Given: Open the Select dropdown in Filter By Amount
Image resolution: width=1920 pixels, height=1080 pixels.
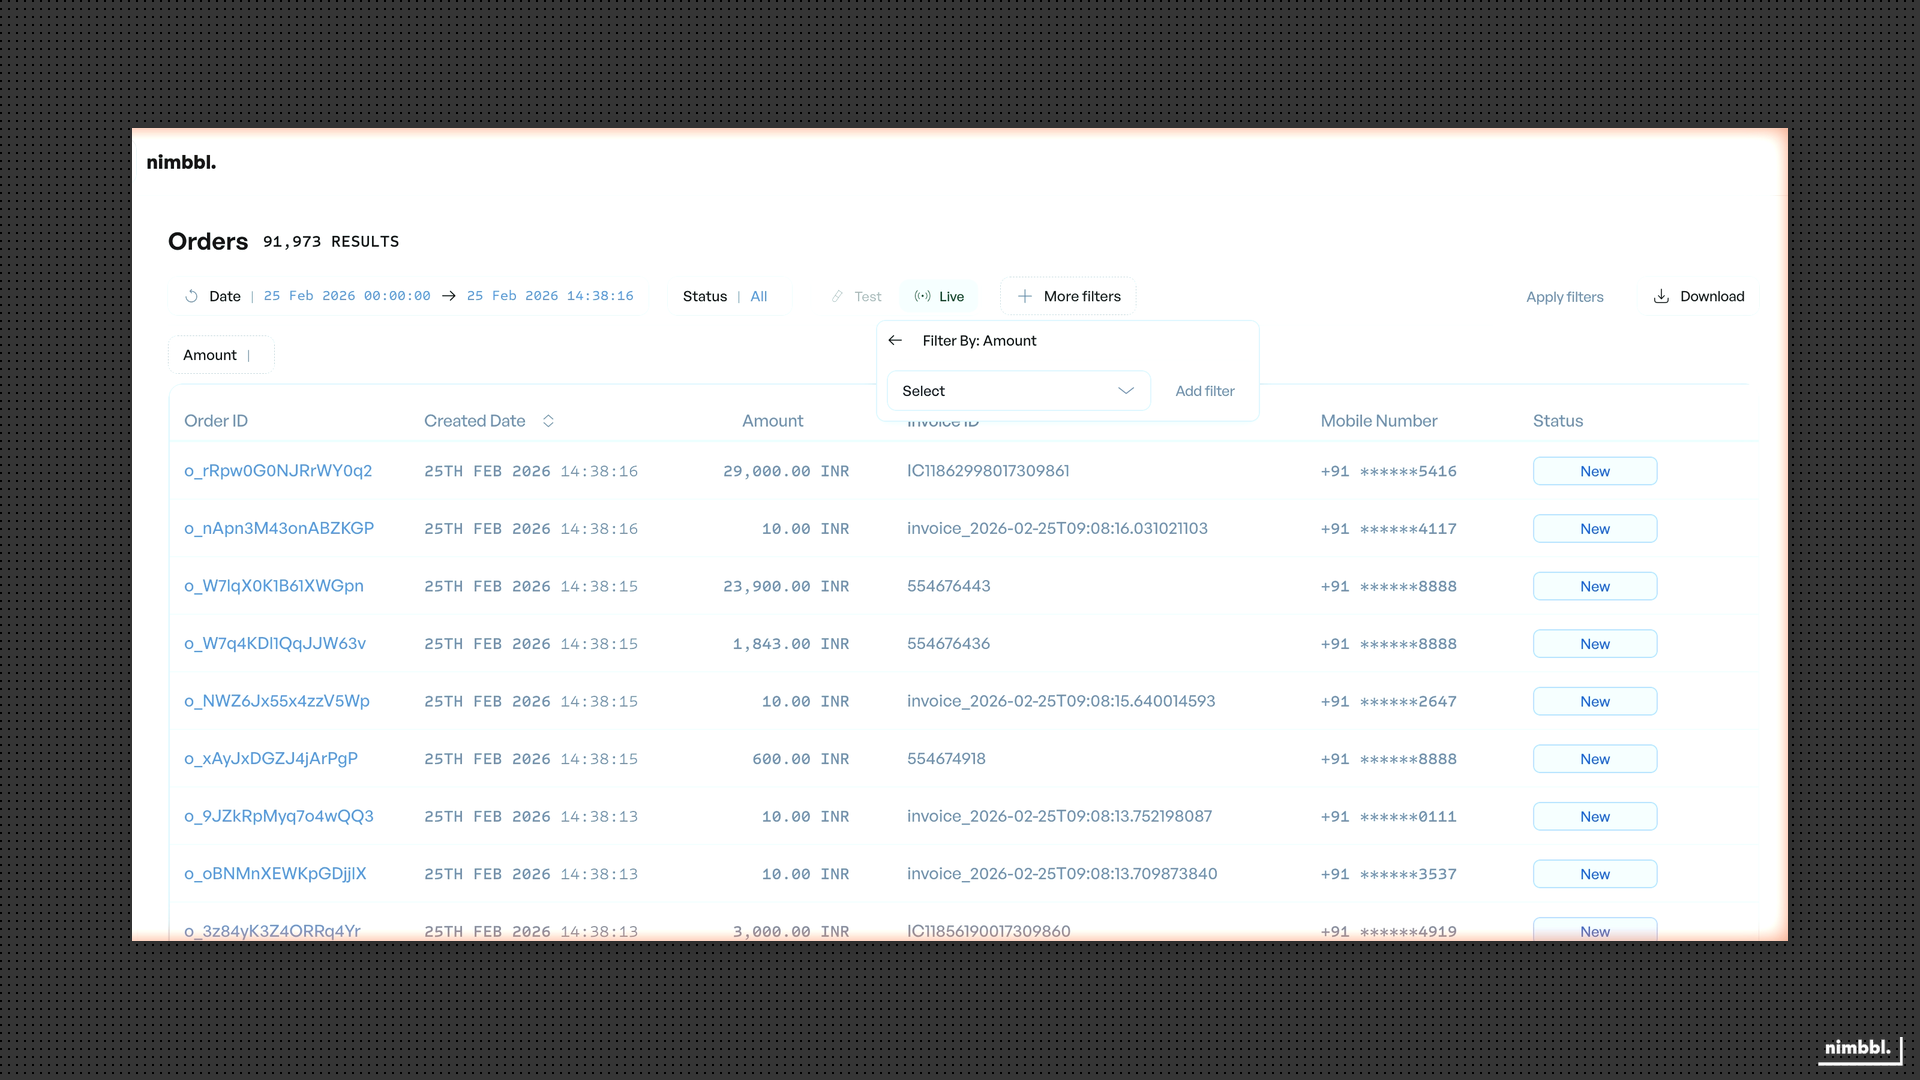Looking at the screenshot, I should pos(1018,391).
